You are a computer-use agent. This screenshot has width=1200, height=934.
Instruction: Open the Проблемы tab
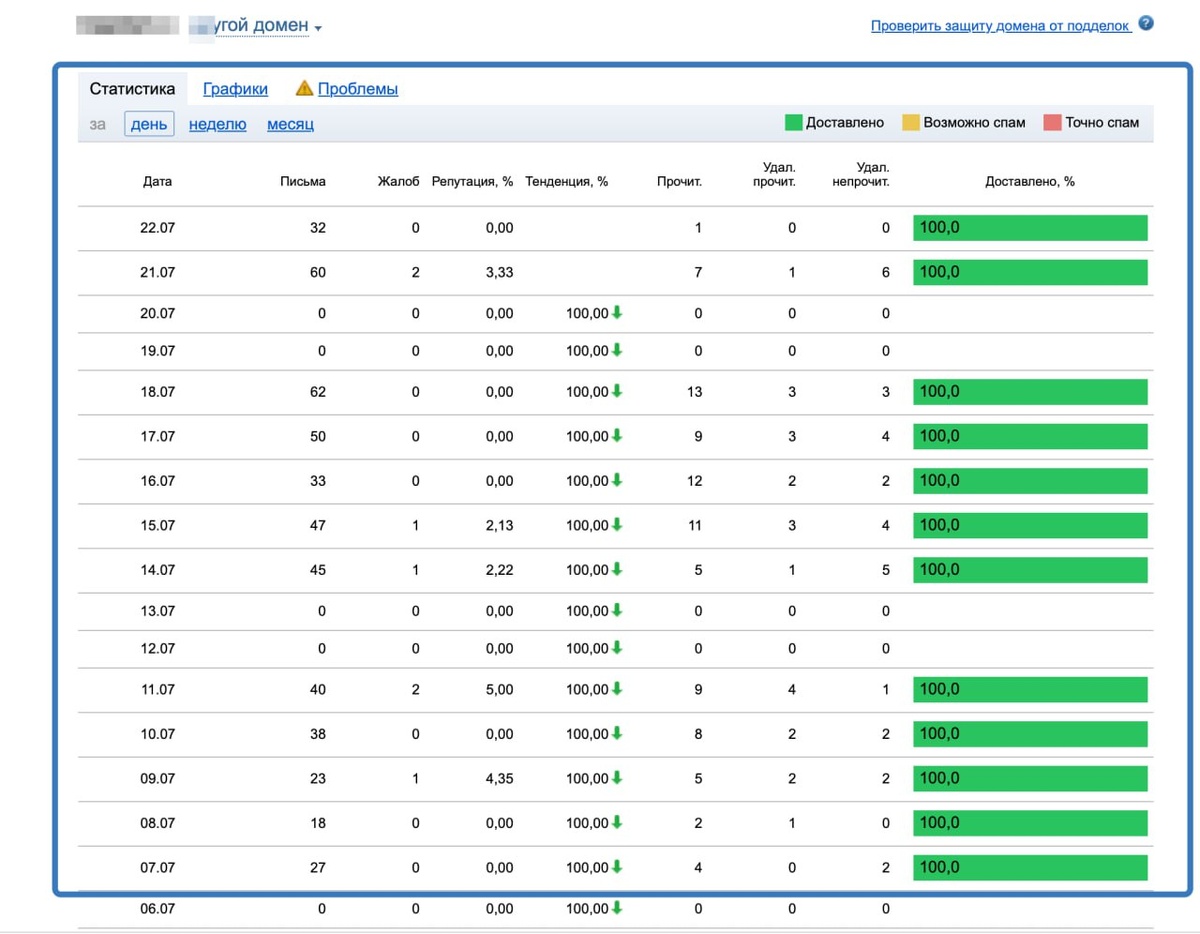pos(358,89)
